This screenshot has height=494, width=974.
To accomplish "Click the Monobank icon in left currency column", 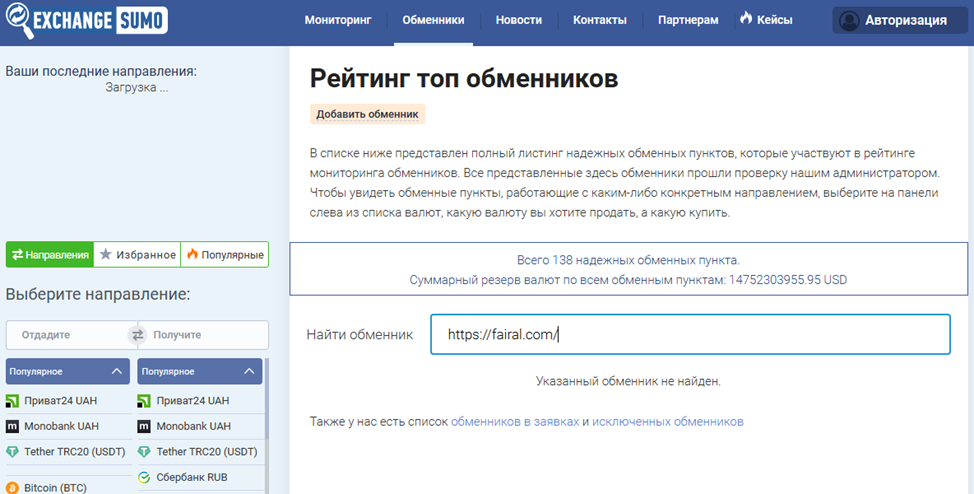I will point(12,426).
